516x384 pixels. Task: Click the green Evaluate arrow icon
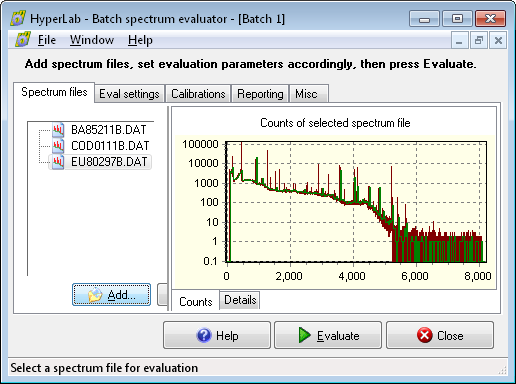point(304,335)
